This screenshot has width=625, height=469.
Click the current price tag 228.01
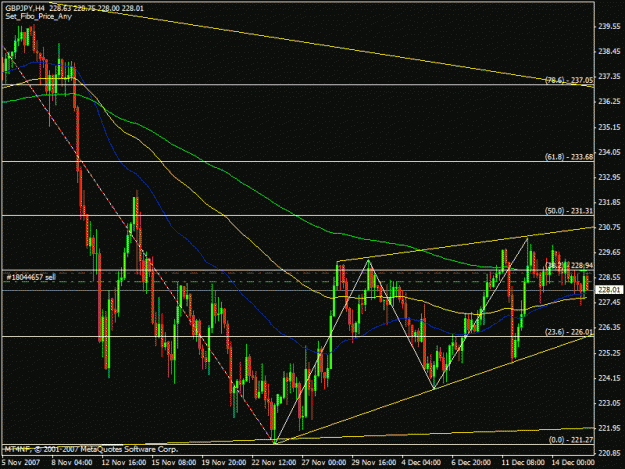click(x=609, y=290)
